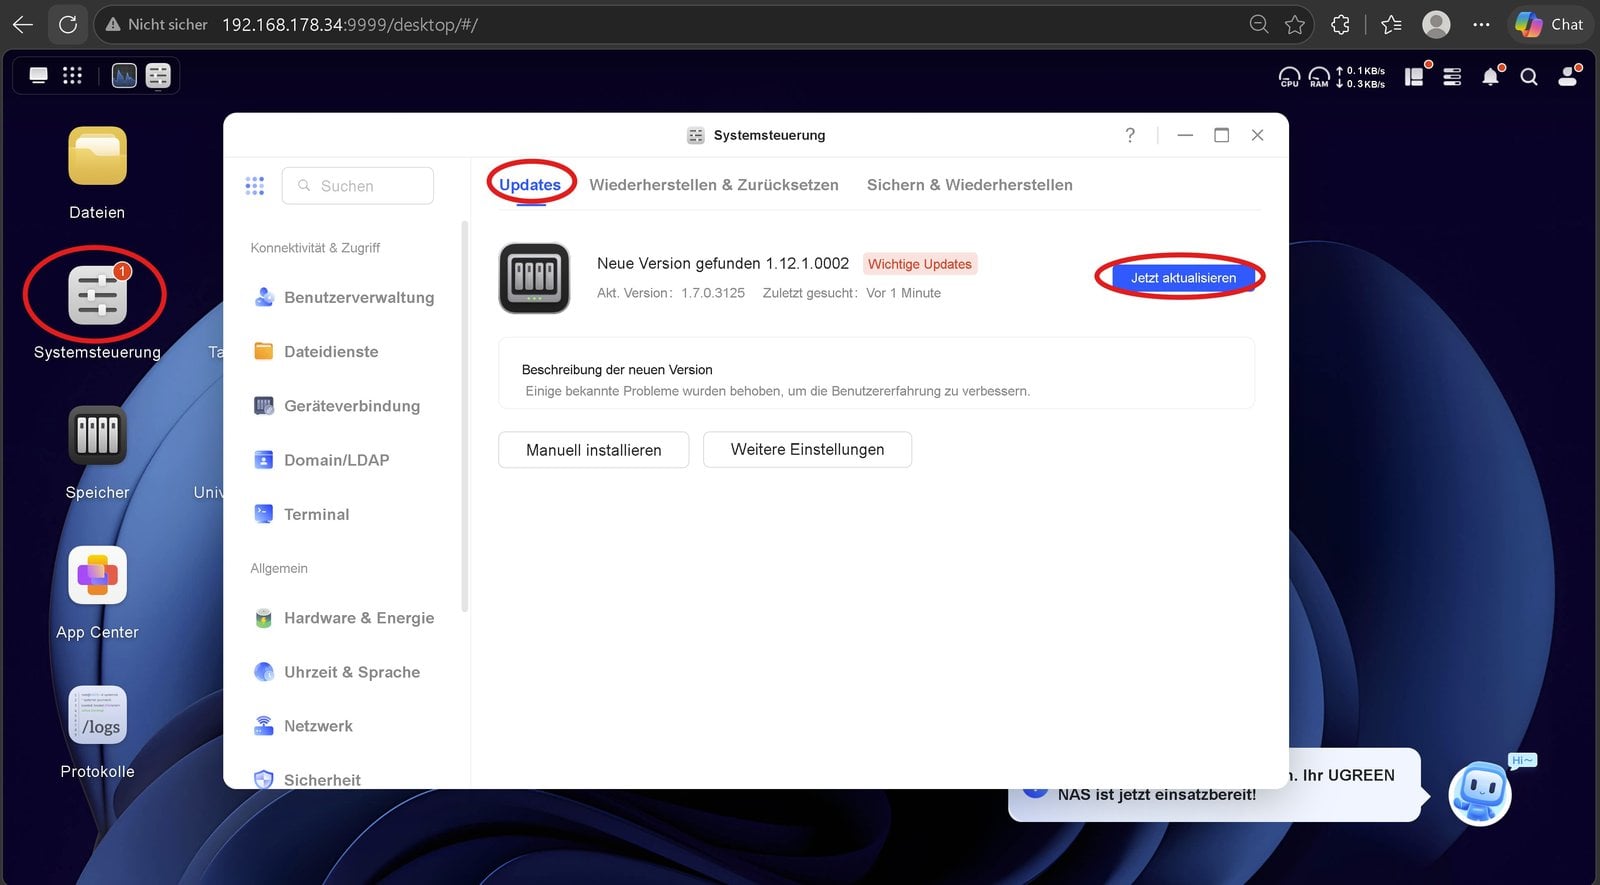Screen dimensions: 1600x885
Task: Click the Allgemein section header
Action: (x=279, y=568)
